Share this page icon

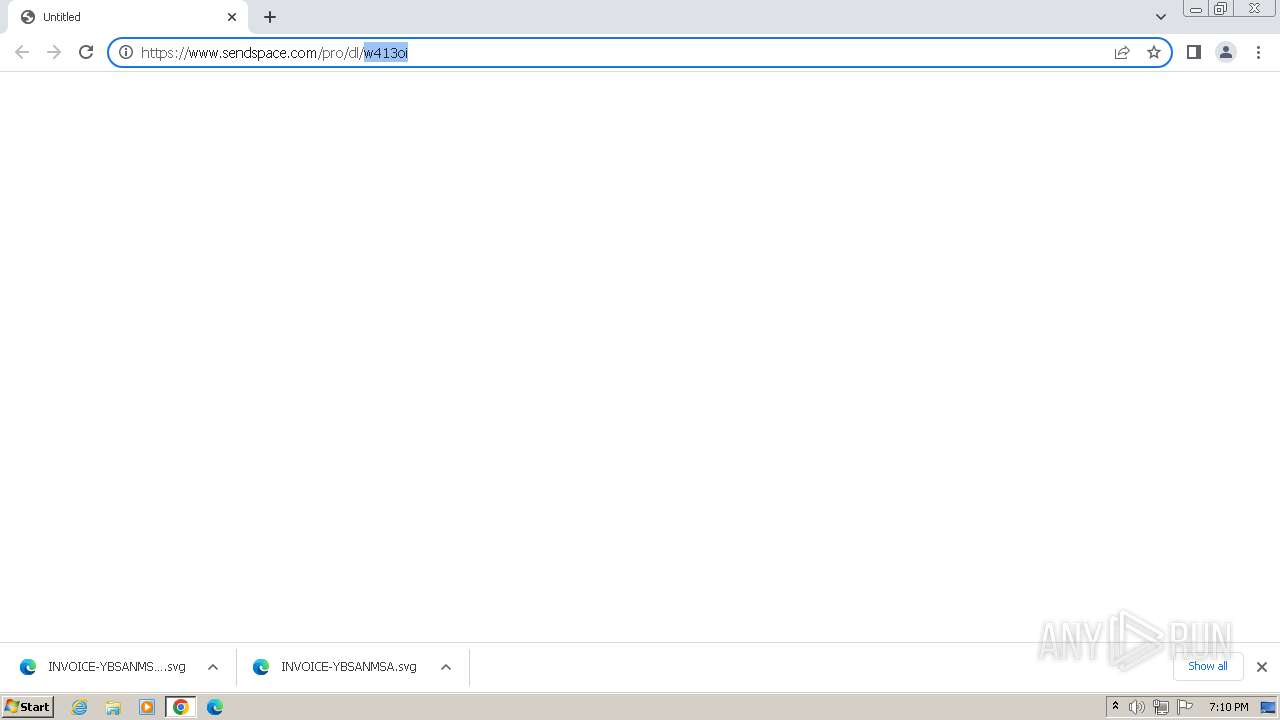(1122, 52)
